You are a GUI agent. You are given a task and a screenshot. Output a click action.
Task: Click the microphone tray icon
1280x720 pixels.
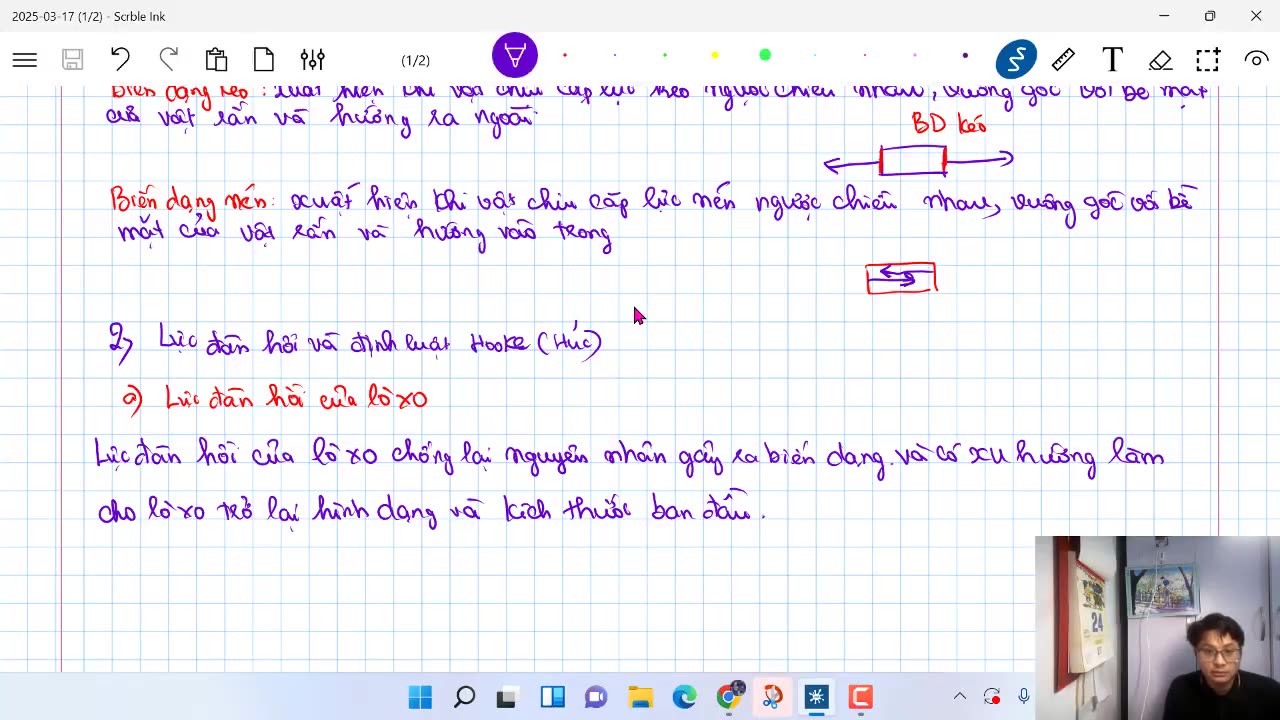[1024, 696]
